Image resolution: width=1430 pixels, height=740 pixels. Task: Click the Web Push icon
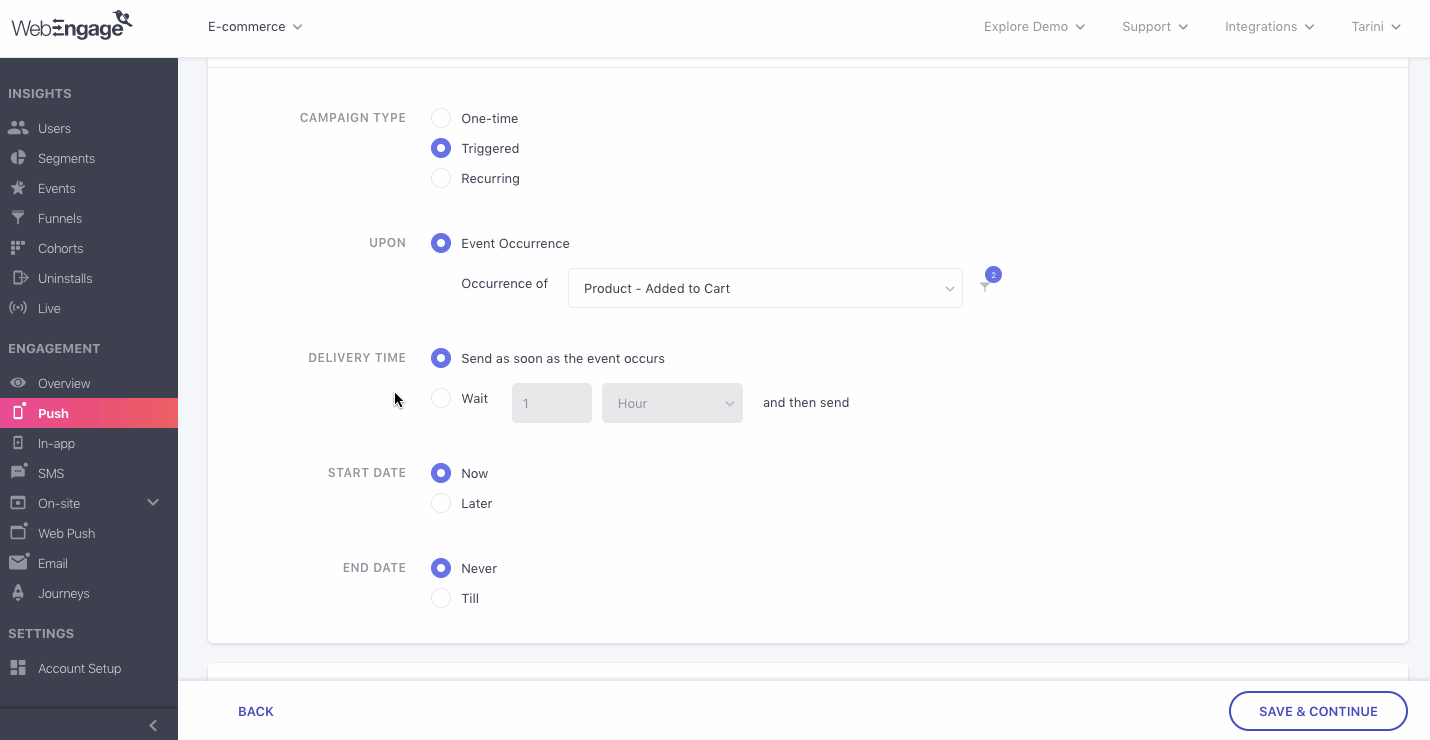tap(18, 532)
